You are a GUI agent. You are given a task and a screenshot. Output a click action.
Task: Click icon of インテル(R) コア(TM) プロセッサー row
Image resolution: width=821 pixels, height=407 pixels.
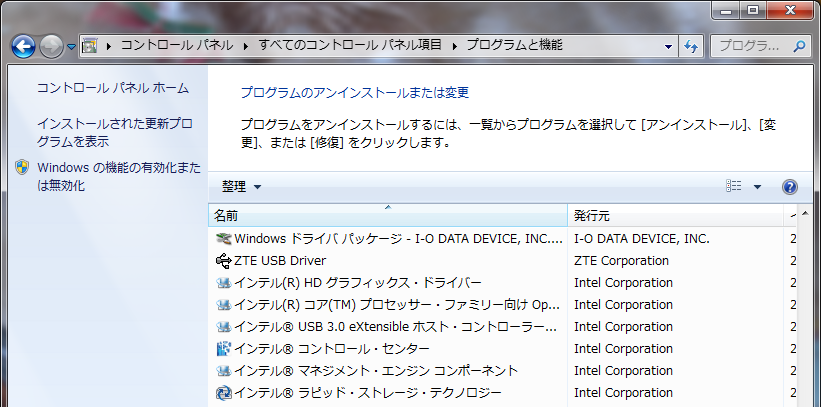click(x=223, y=305)
